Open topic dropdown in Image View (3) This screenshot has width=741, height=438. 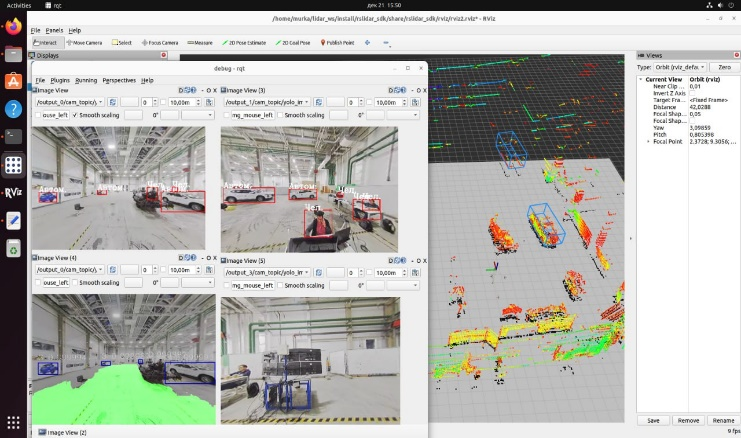266,102
